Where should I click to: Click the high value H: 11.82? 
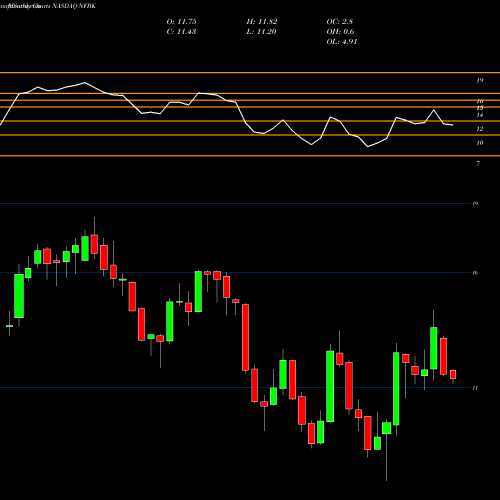point(262,22)
